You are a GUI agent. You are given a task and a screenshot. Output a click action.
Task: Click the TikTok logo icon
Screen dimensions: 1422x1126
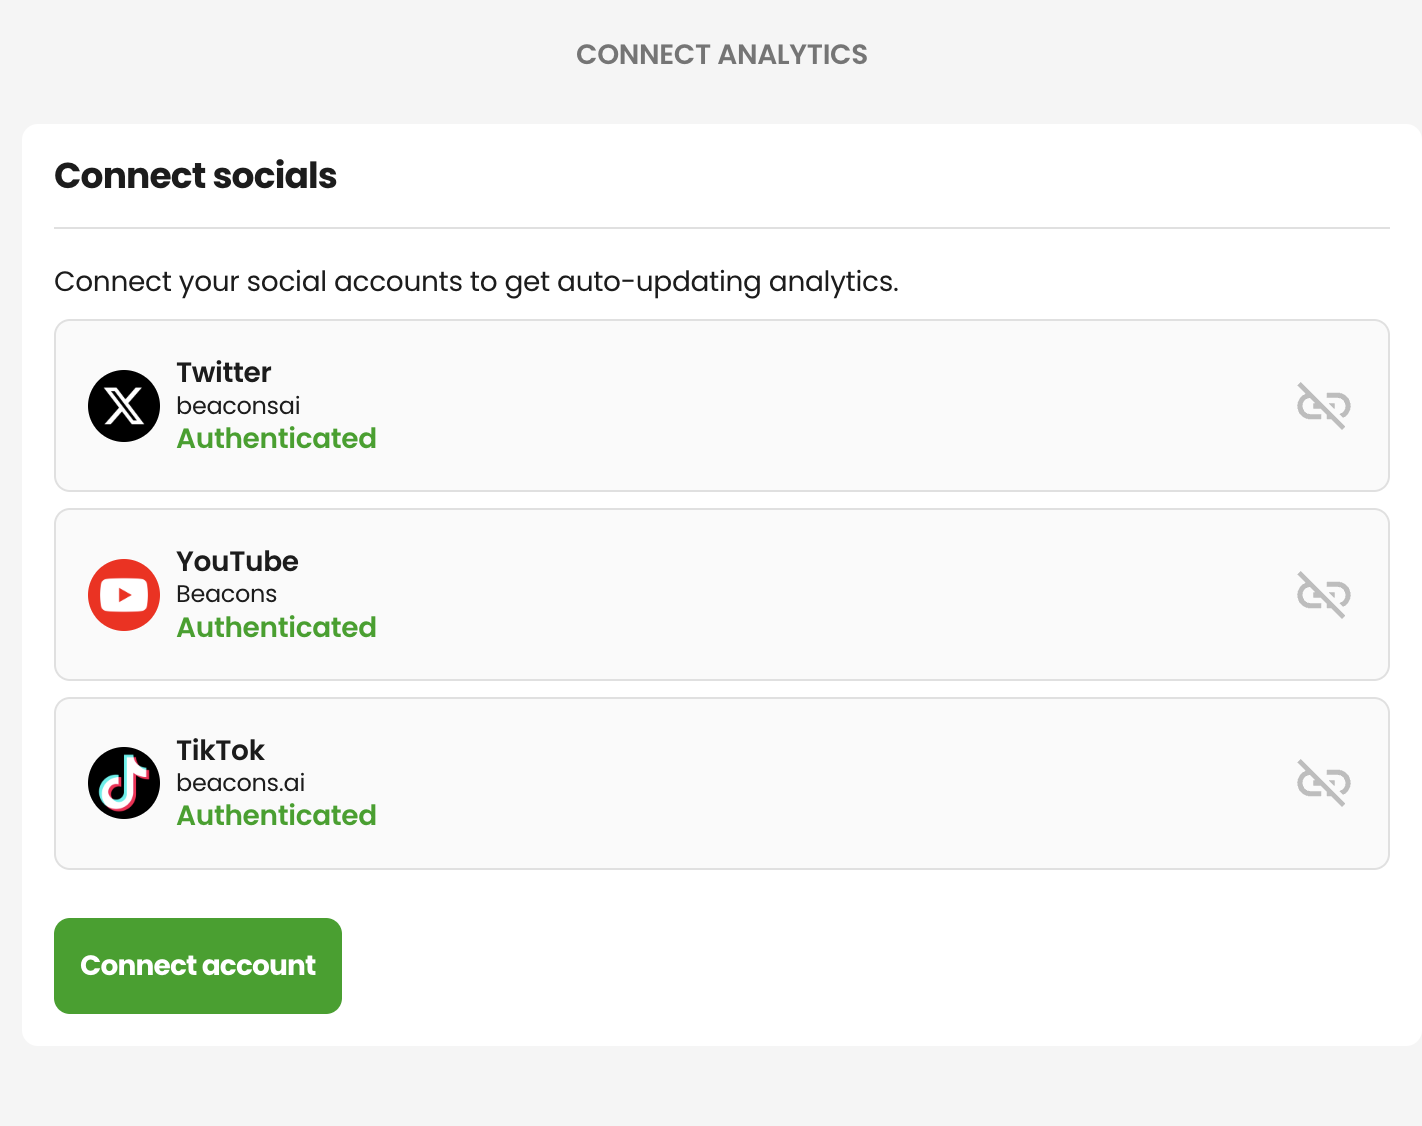(x=124, y=783)
